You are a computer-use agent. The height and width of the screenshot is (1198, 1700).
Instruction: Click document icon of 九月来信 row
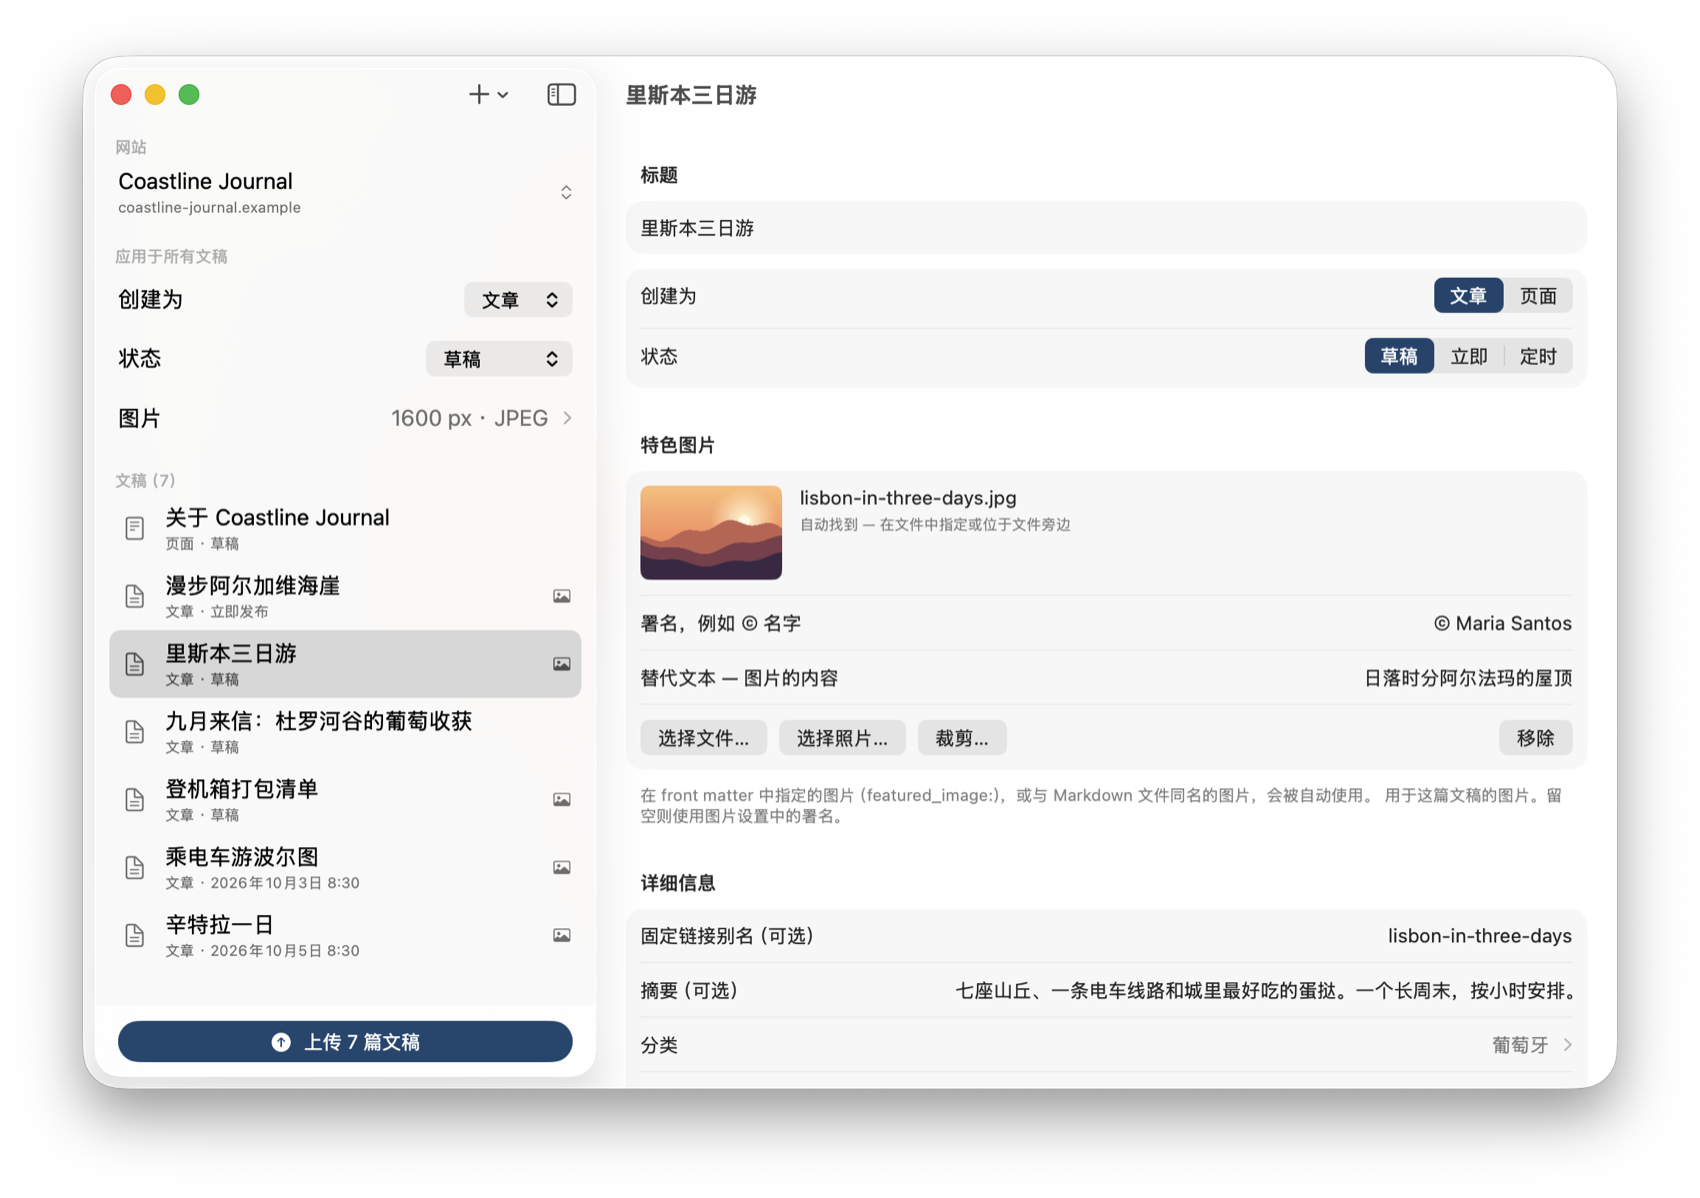pyautogui.click(x=134, y=732)
